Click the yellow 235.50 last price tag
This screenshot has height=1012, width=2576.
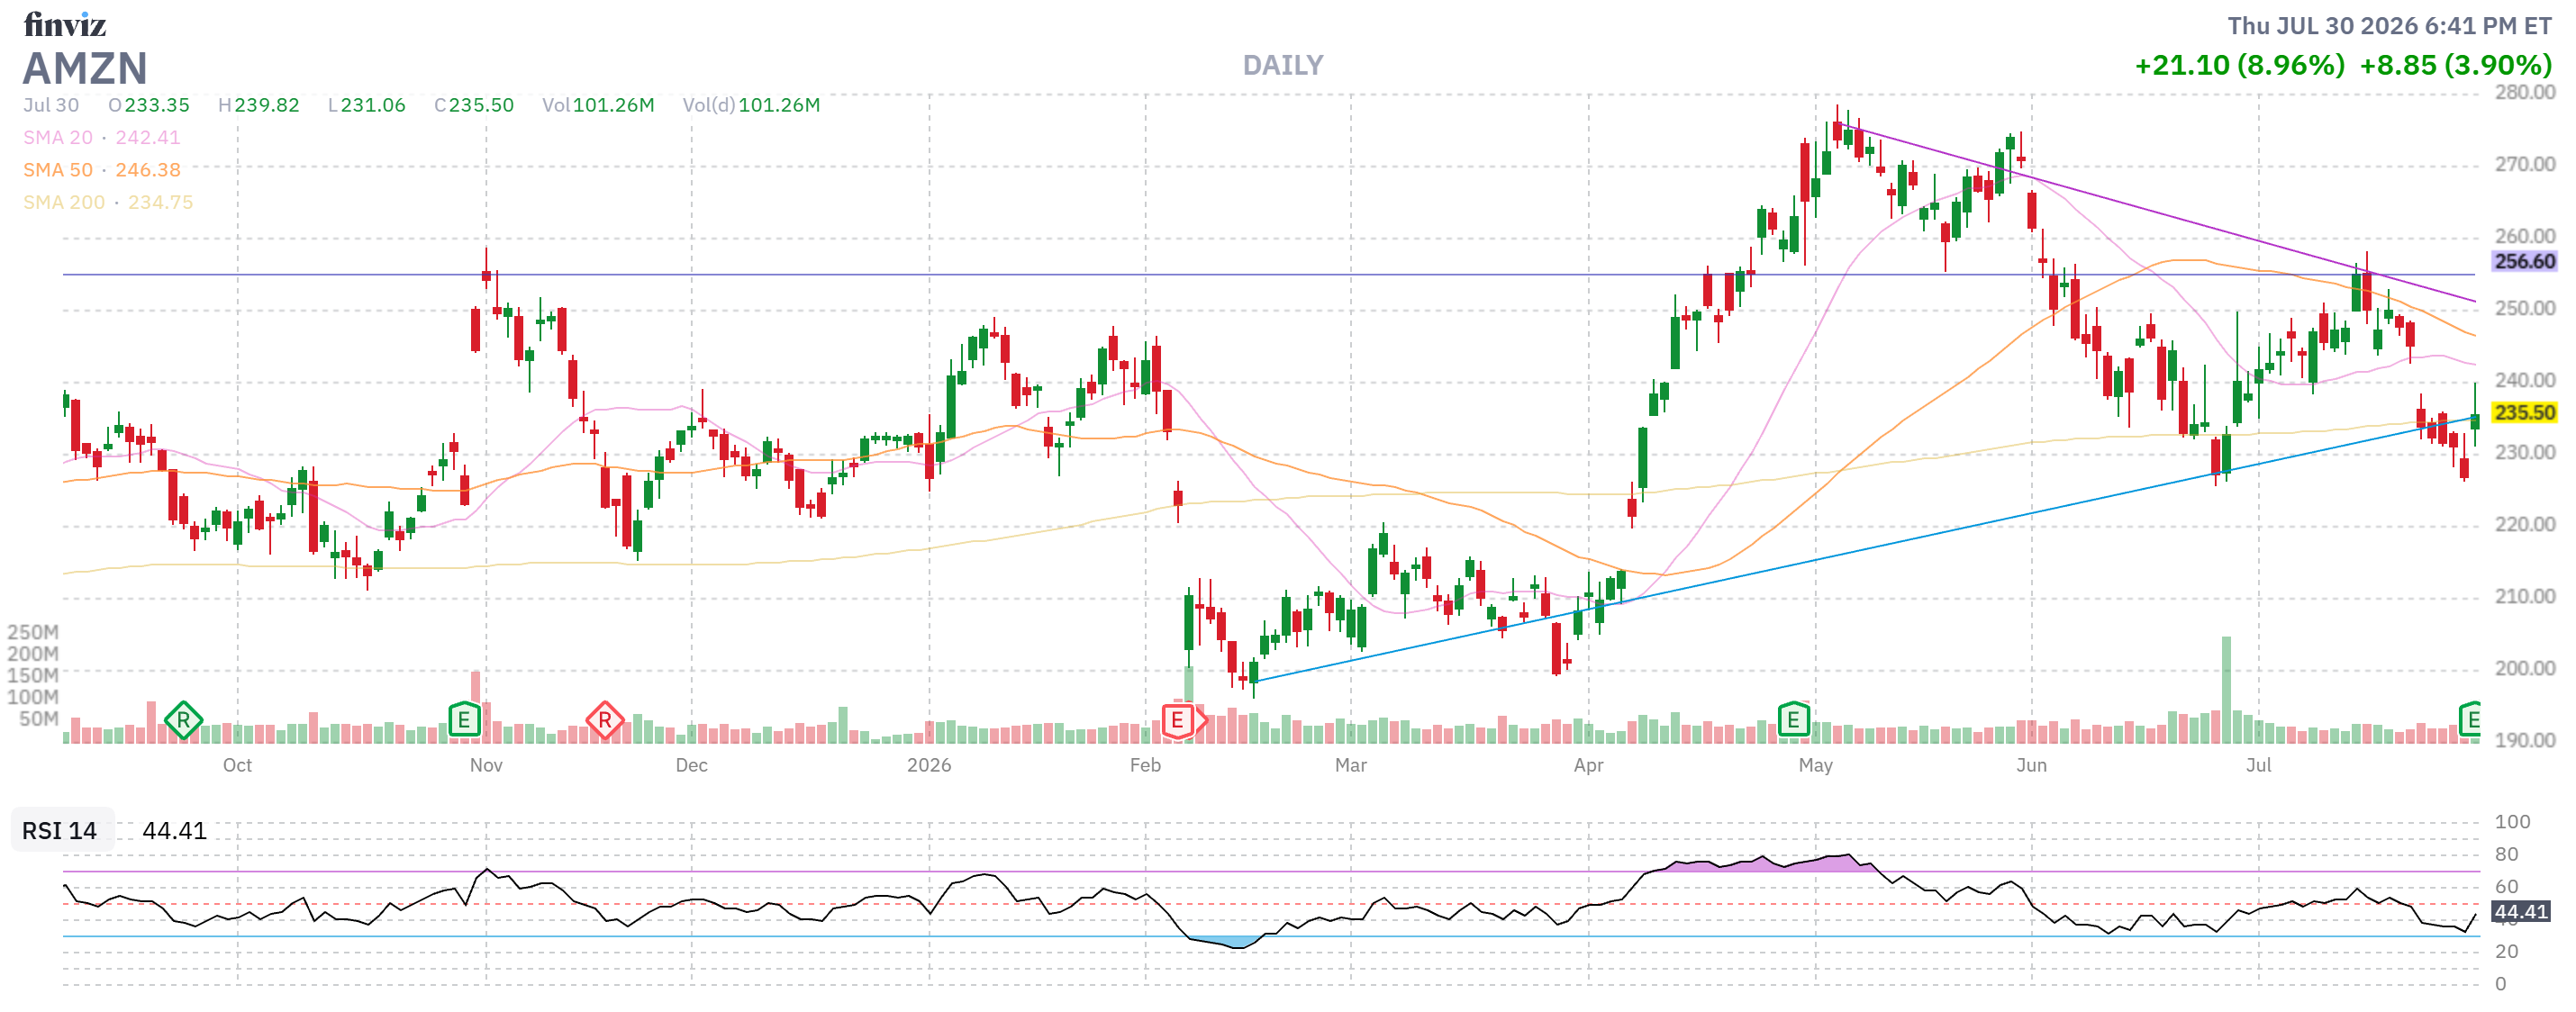2524,413
